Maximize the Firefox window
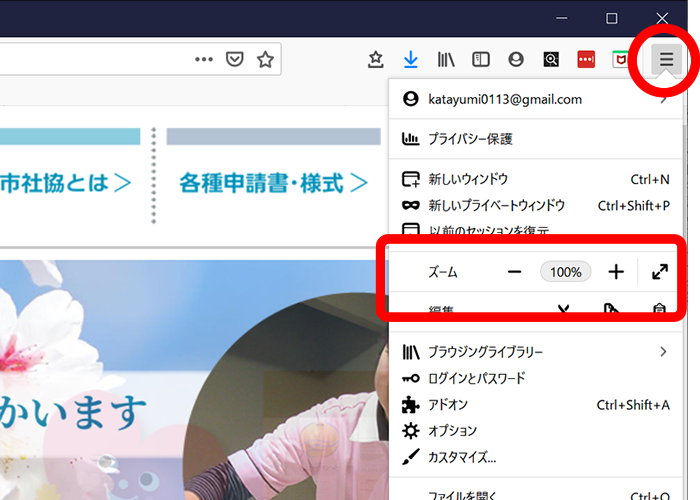The width and height of the screenshot is (700, 500). (612, 18)
